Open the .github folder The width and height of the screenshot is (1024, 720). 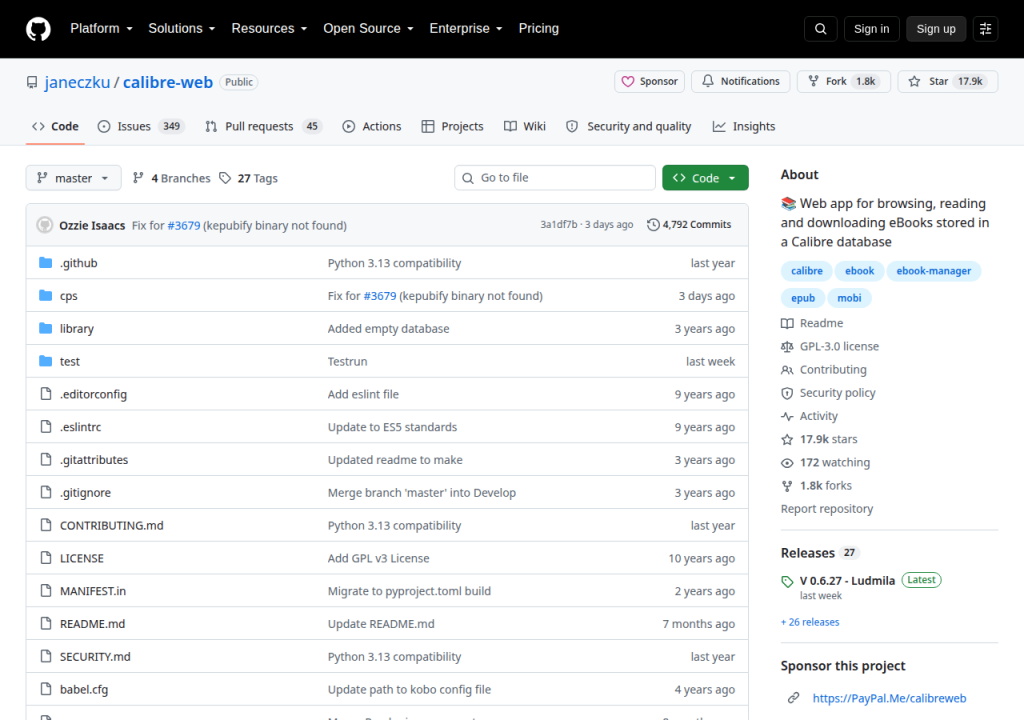(x=78, y=263)
